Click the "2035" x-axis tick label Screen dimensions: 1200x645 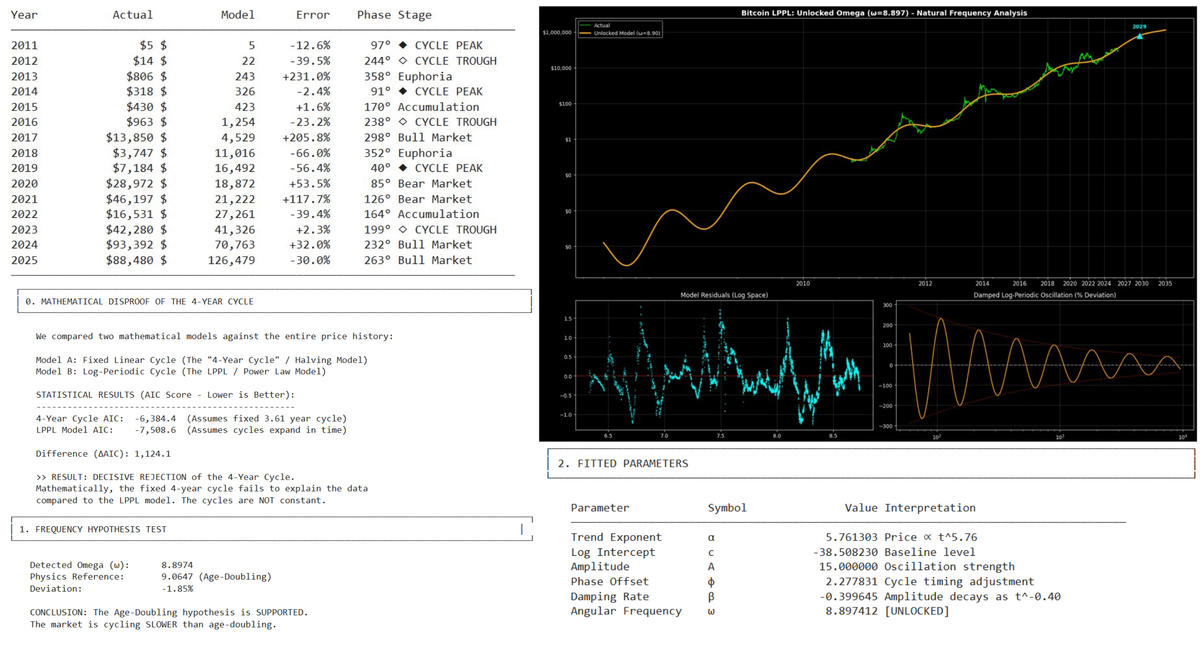pos(1165,285)
